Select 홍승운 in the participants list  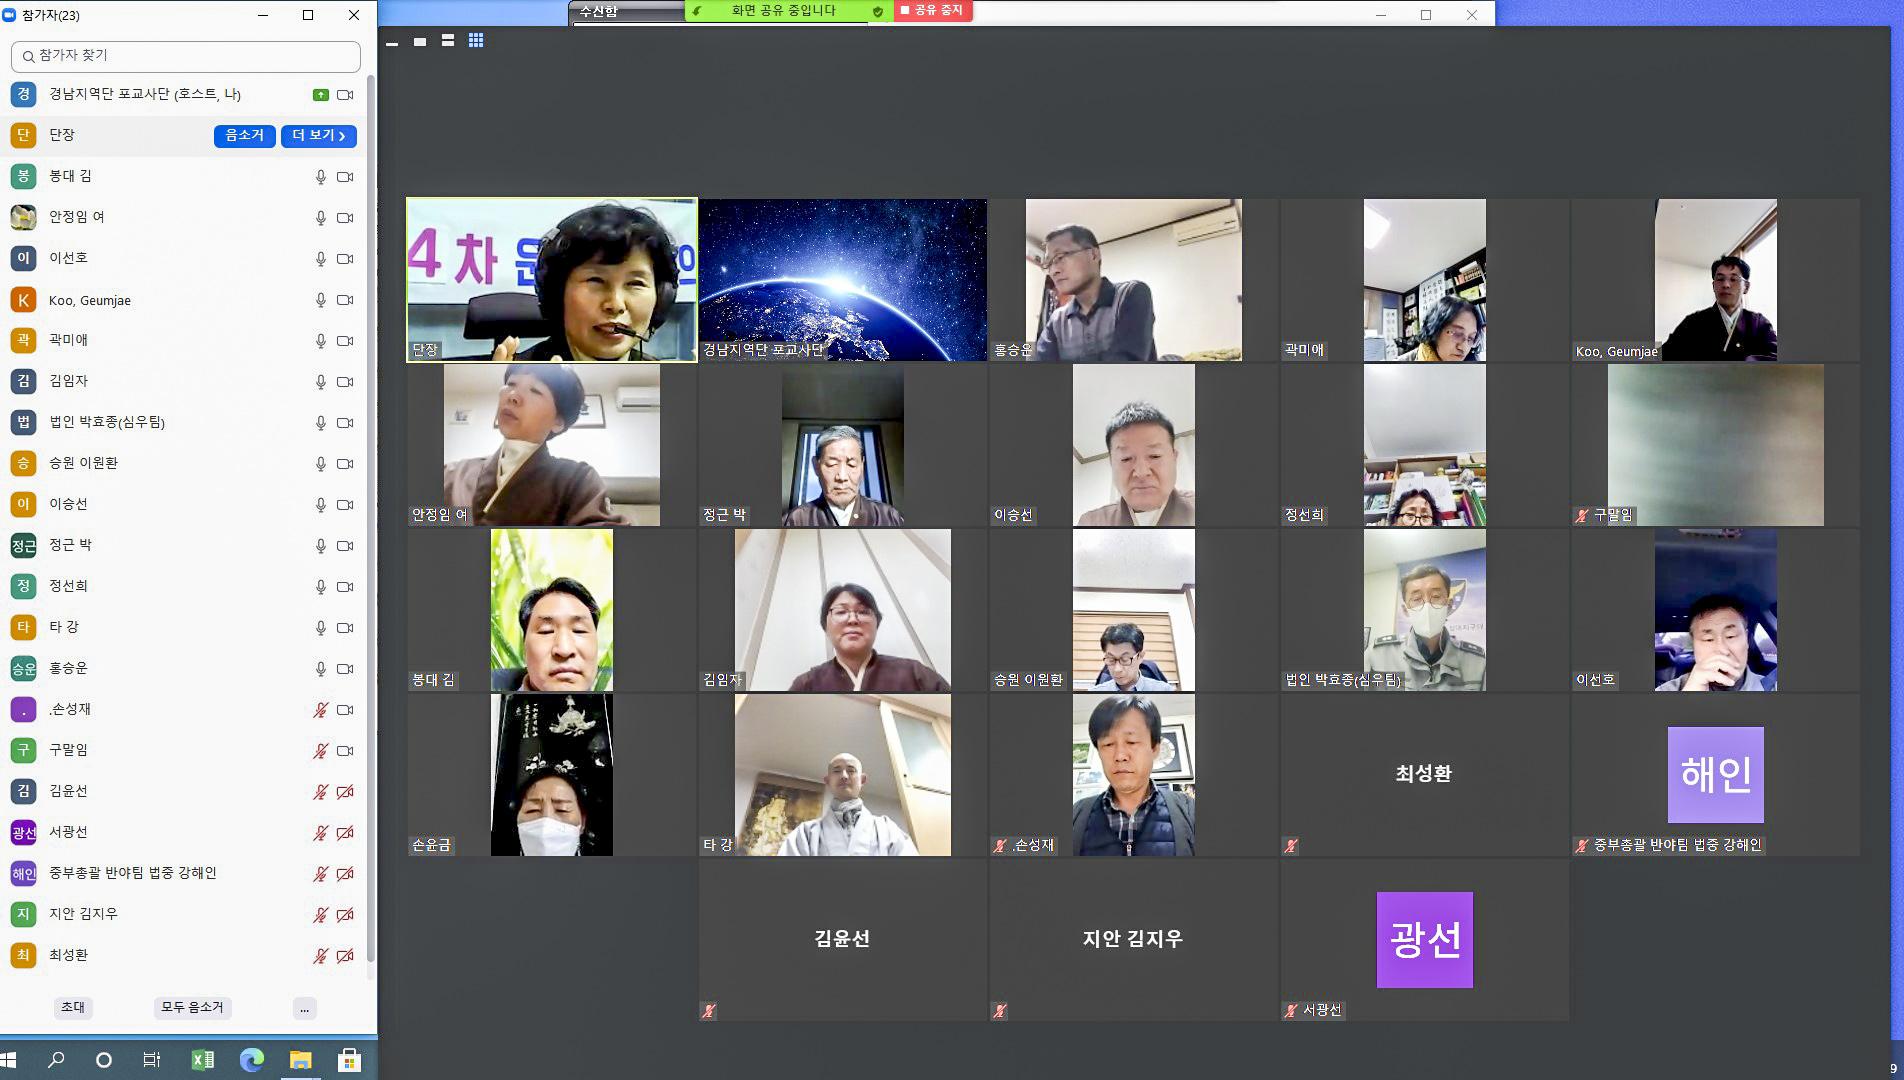pyautogui.click(x=68, y=668)
